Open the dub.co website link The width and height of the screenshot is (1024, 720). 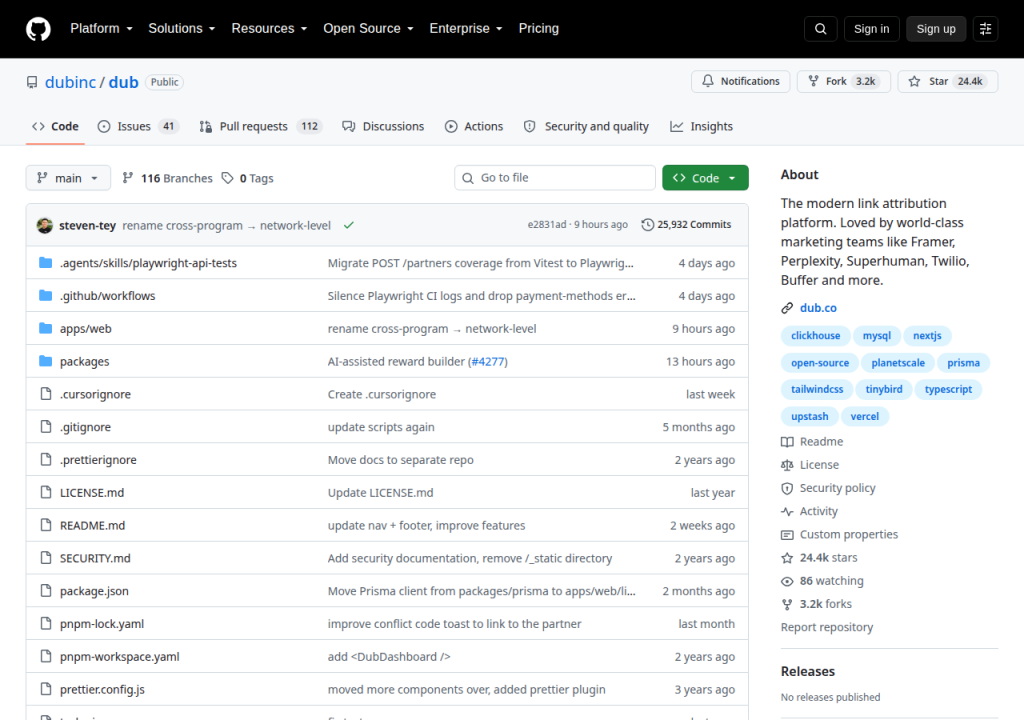[818, 308]
